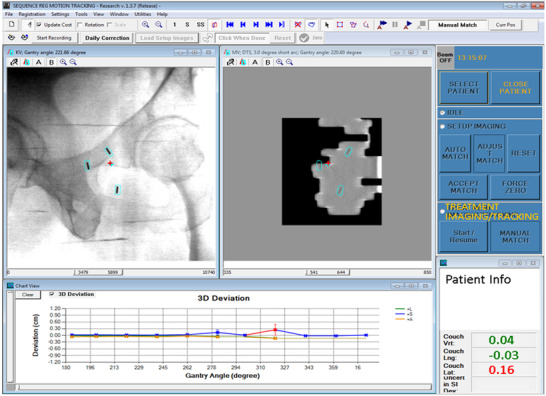Open the Help menu
The image size is (546, 396).
click(x=162, y=14)
